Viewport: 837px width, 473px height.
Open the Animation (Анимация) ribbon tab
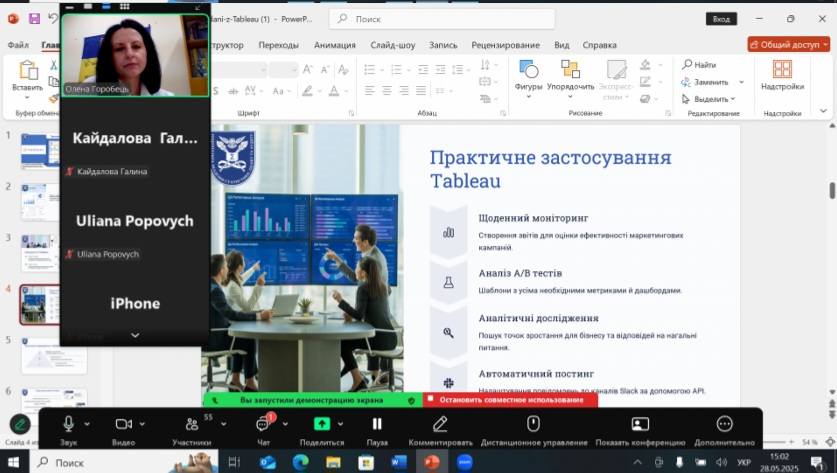pyautogui.click(x=334, y=45)
